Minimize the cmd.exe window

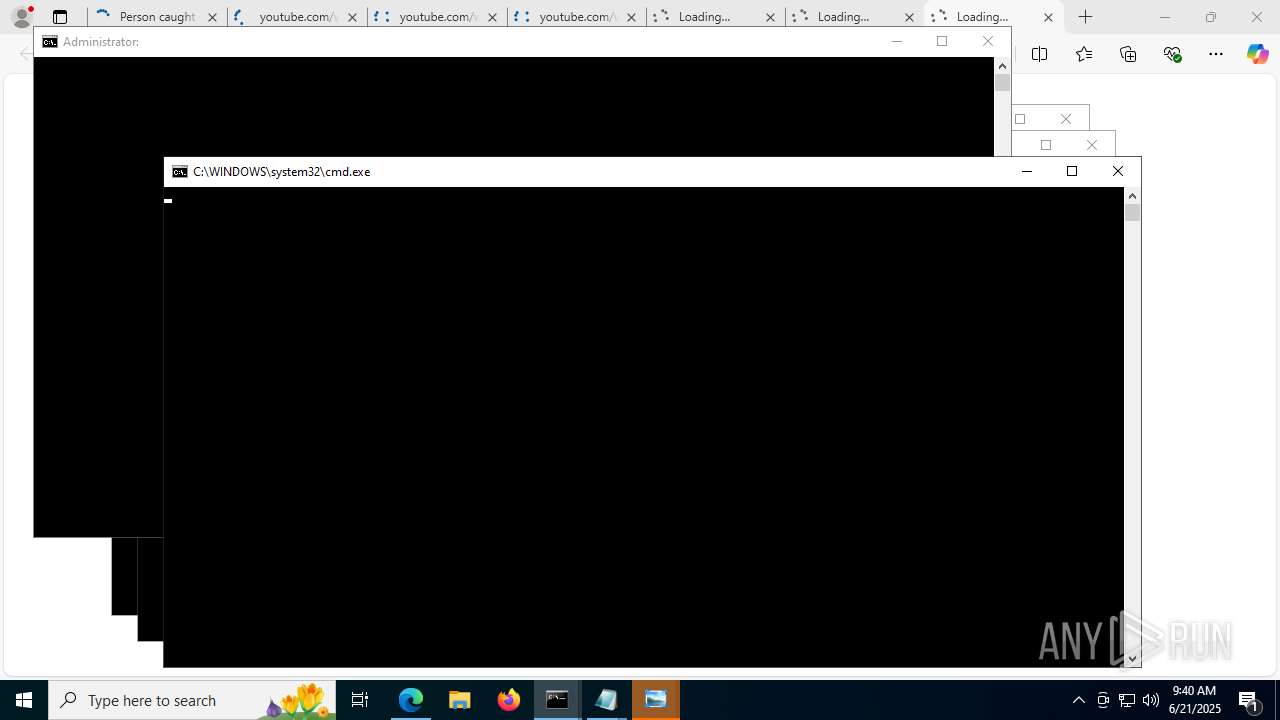coord(1026,172)
